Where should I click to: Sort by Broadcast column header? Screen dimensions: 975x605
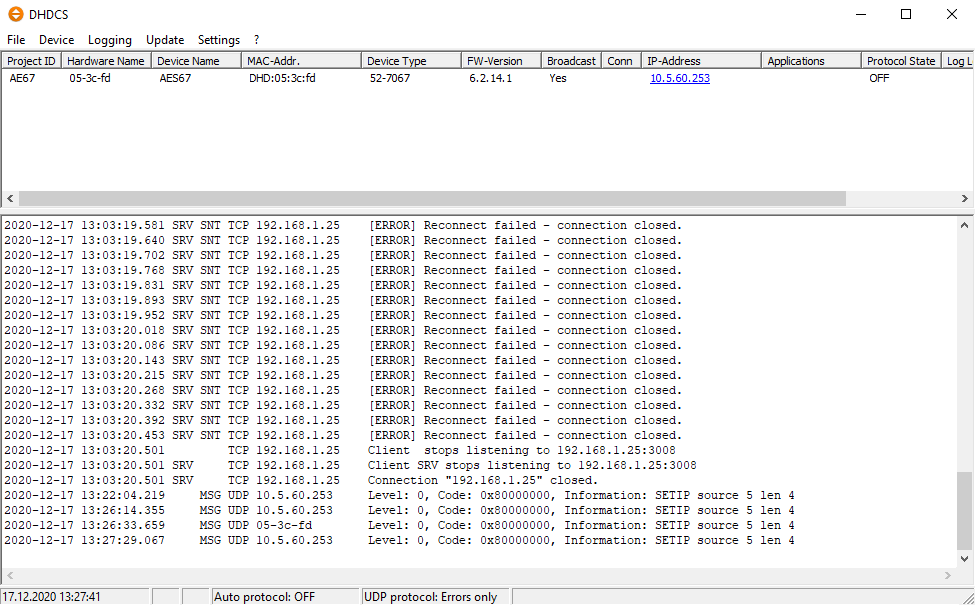571,61
